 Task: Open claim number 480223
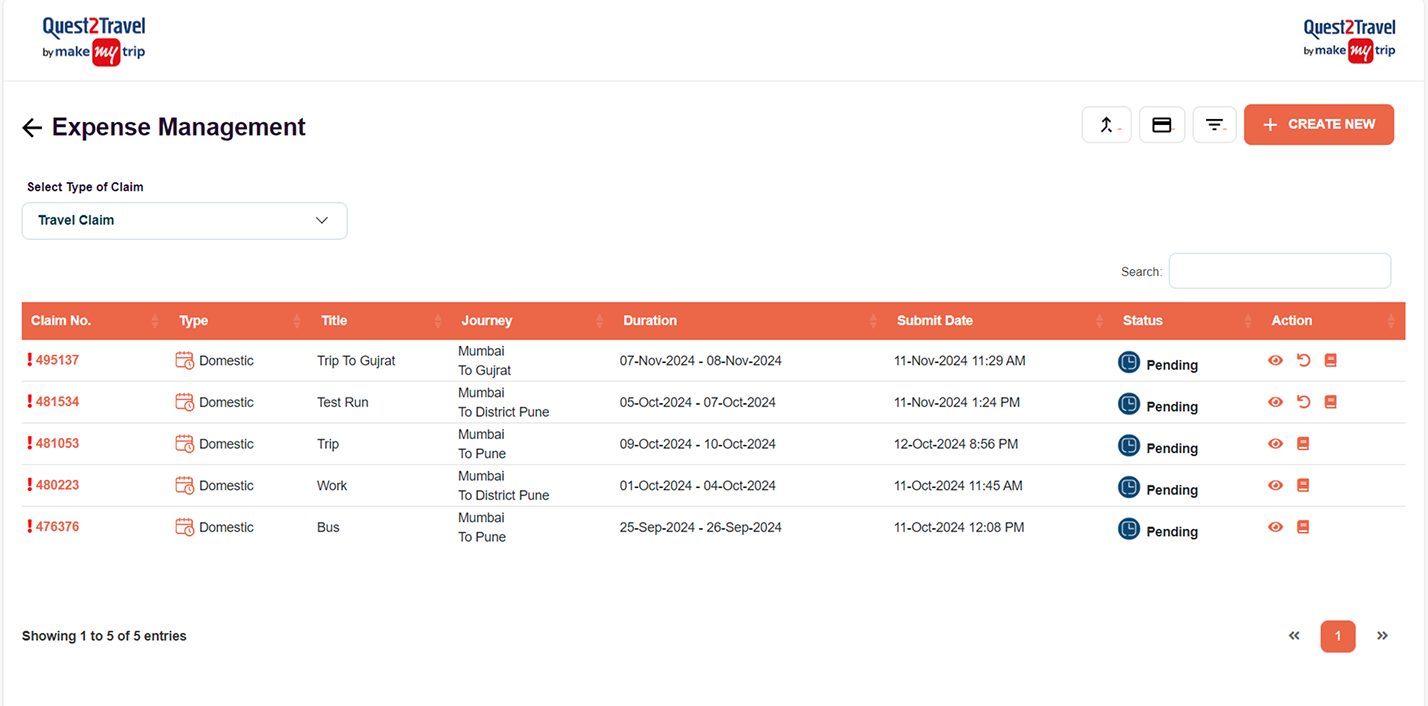pyautogui.click(x=57, y=485)
